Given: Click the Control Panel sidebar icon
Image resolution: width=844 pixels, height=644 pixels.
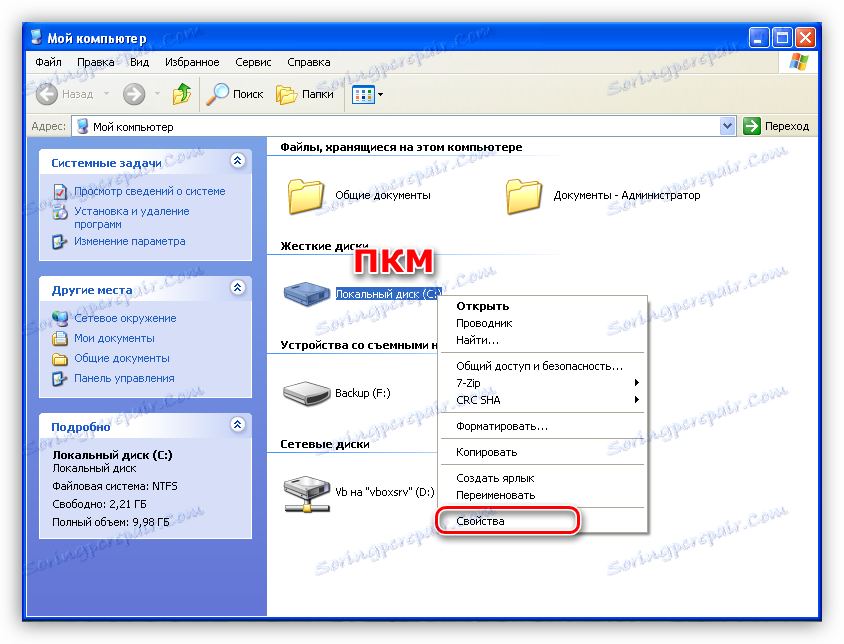Looking at the screenshot, I should click(x=59, y=379).
